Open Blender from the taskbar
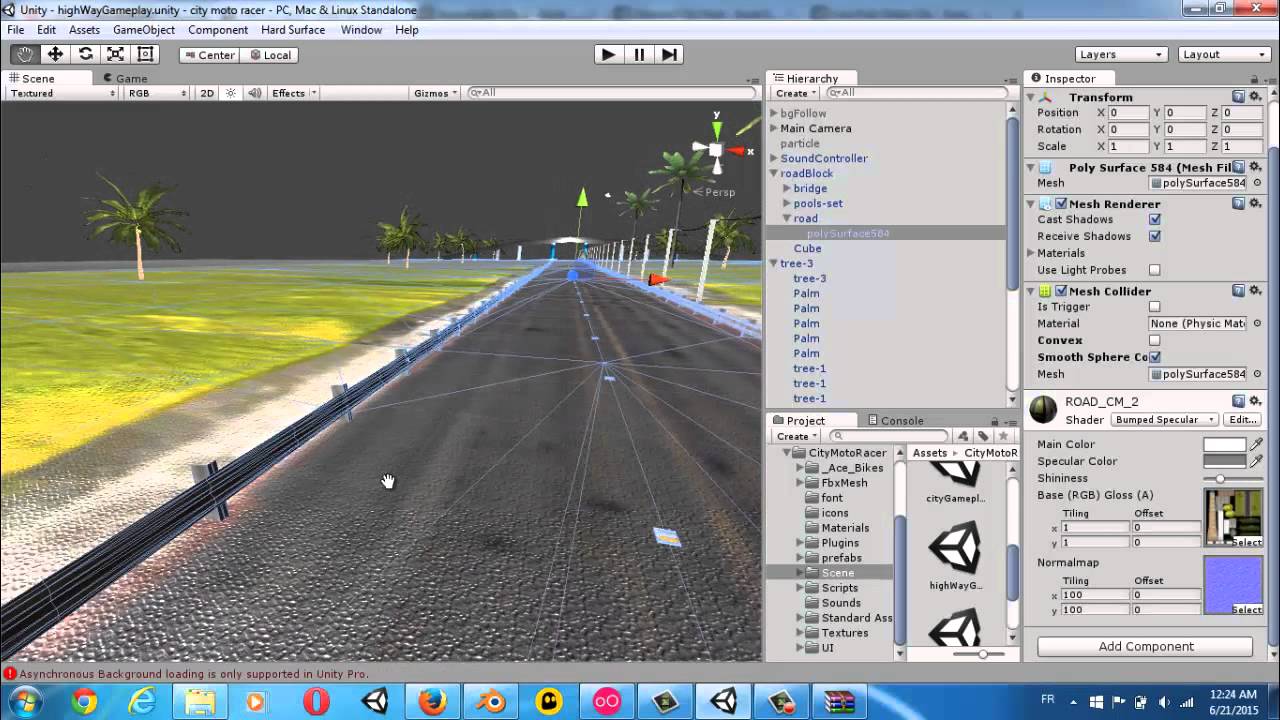Screen dimensions: 1280x720 coord(490,702)
